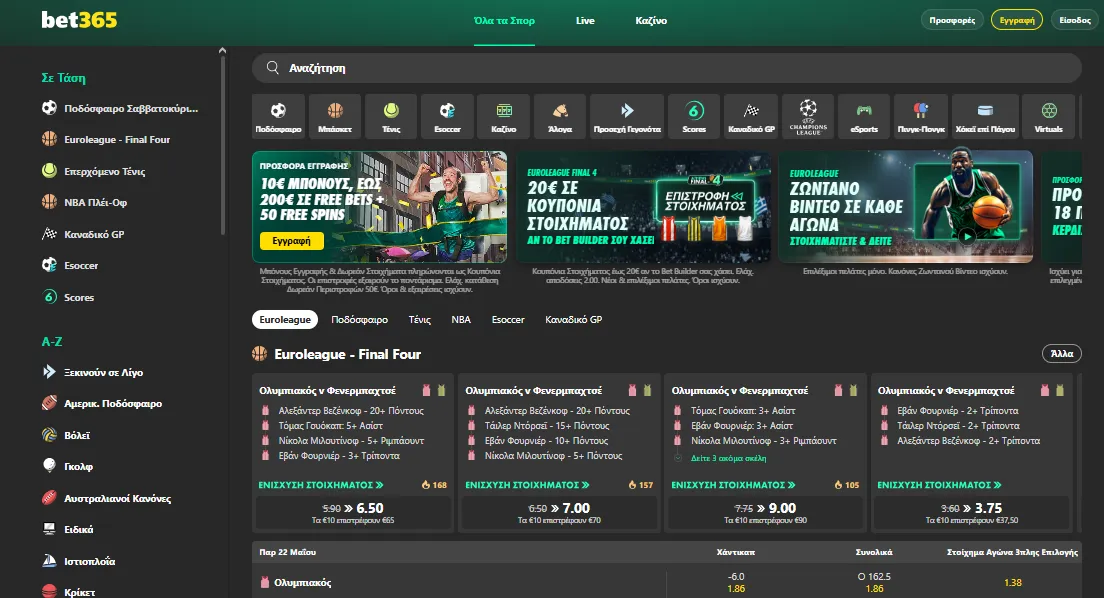Click in the Αναζήτηση search field

[667, 68]
